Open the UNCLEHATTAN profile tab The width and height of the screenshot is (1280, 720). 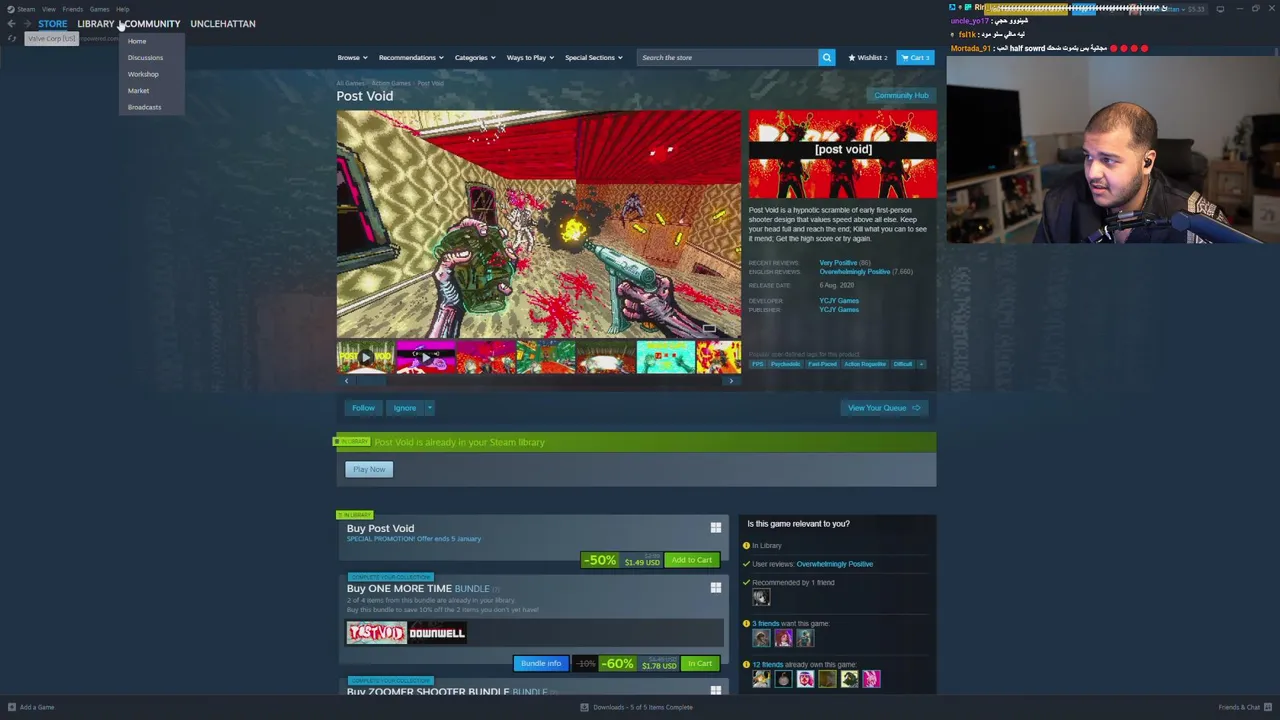(x=223, y=23)
